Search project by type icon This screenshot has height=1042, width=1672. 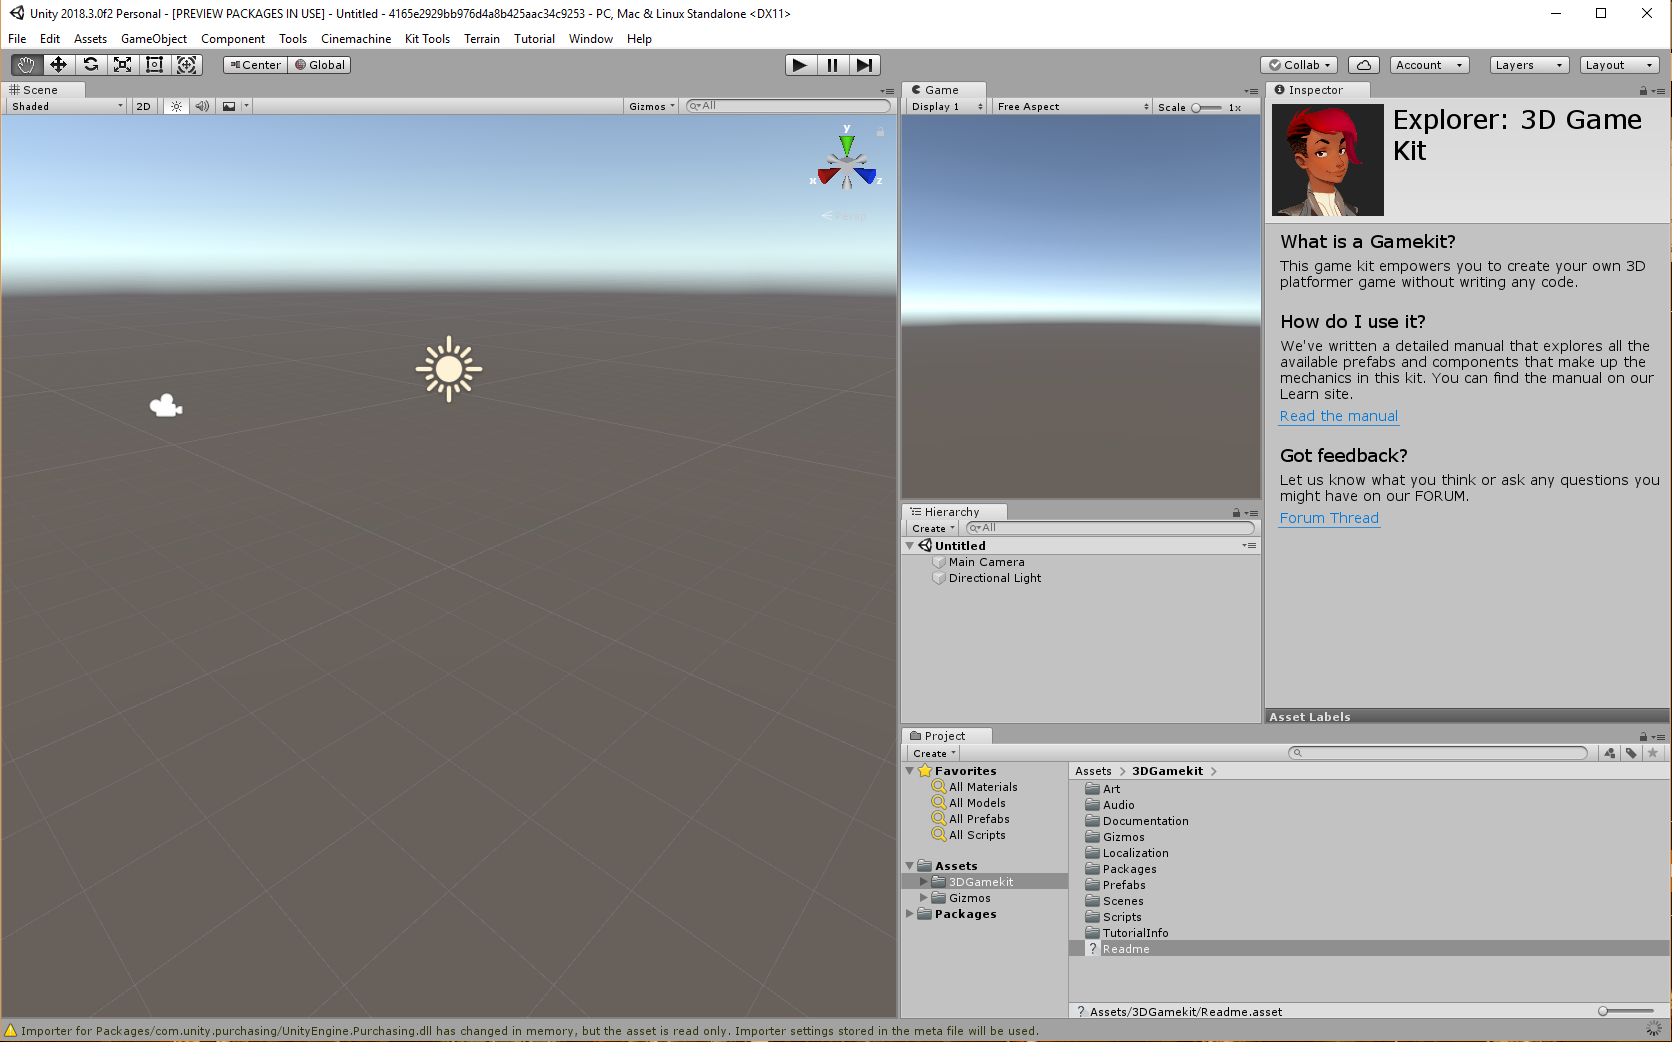[x=1610, y=753]
